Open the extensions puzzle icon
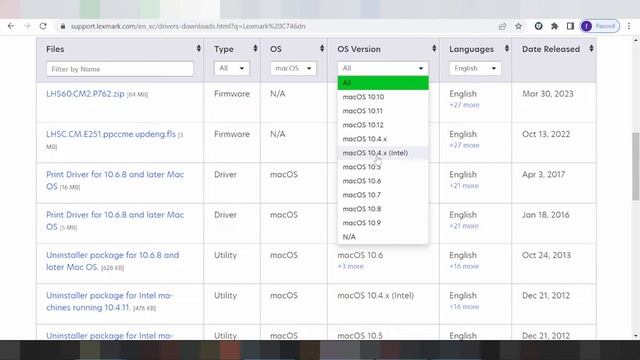640x360 pixels. tap(554, 26)
